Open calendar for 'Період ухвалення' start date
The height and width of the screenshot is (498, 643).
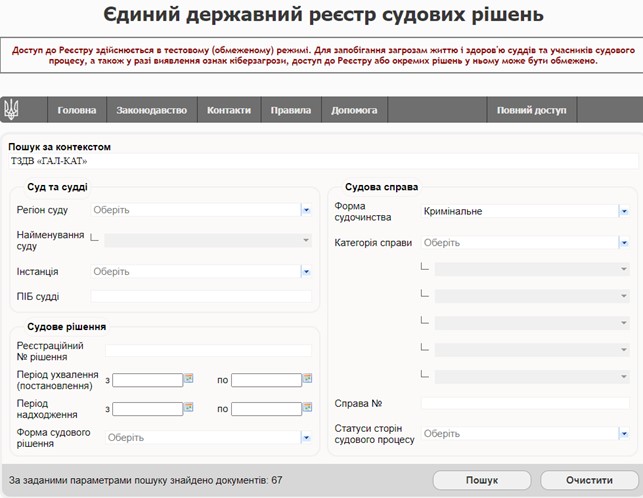(189, 379)
